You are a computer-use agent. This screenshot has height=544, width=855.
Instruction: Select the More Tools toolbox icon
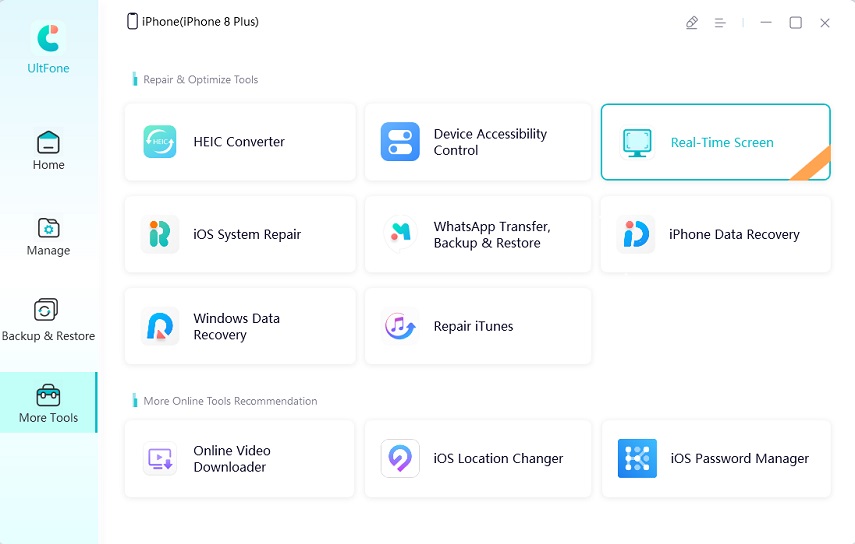[x=49, y=395]
